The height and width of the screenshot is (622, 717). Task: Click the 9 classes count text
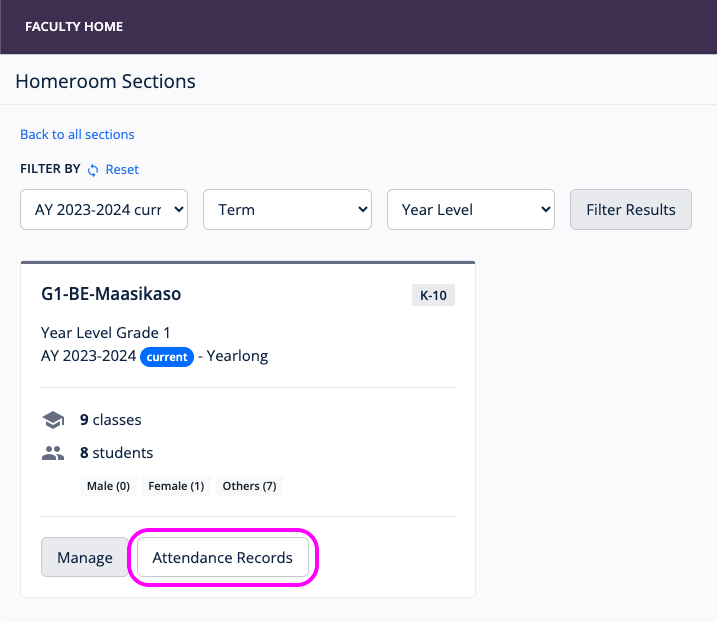pyautogui.click(x=110, y=420)
